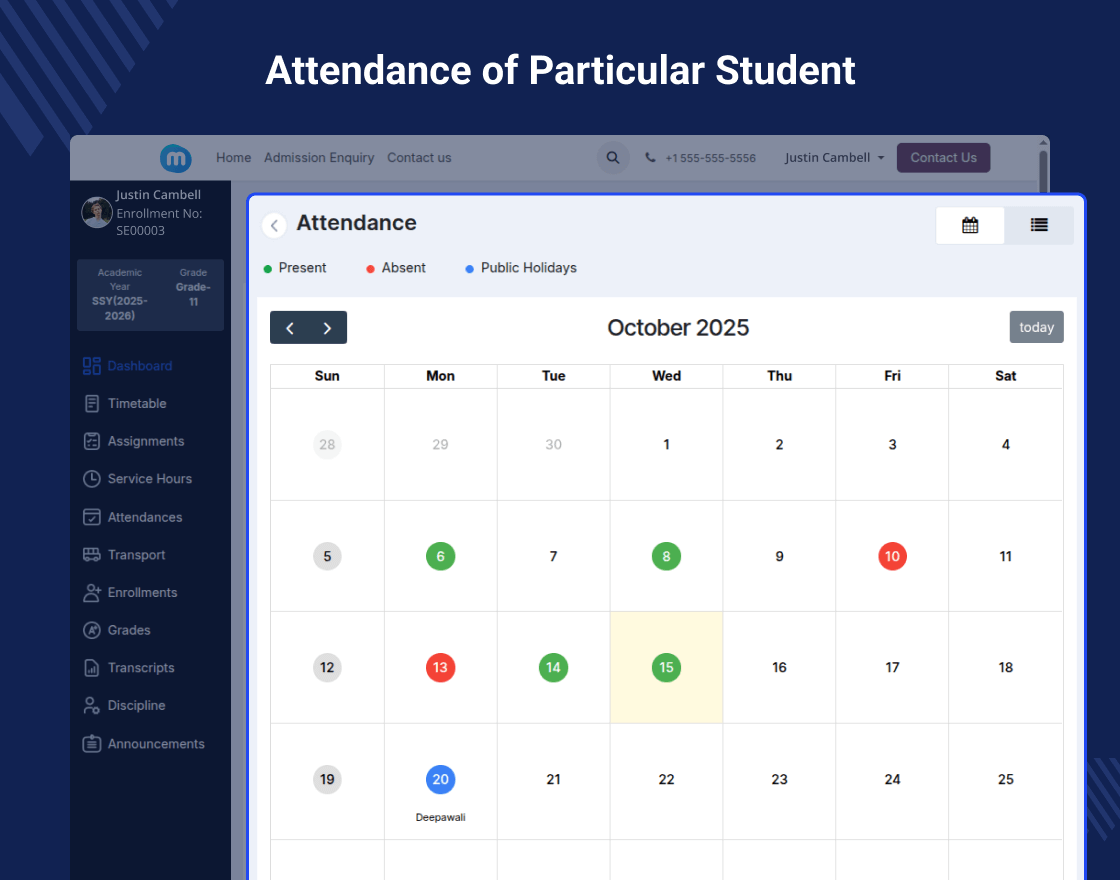Click the Transcripts document icon
Screen dimensions: 1120x880
tap(91, 668)
